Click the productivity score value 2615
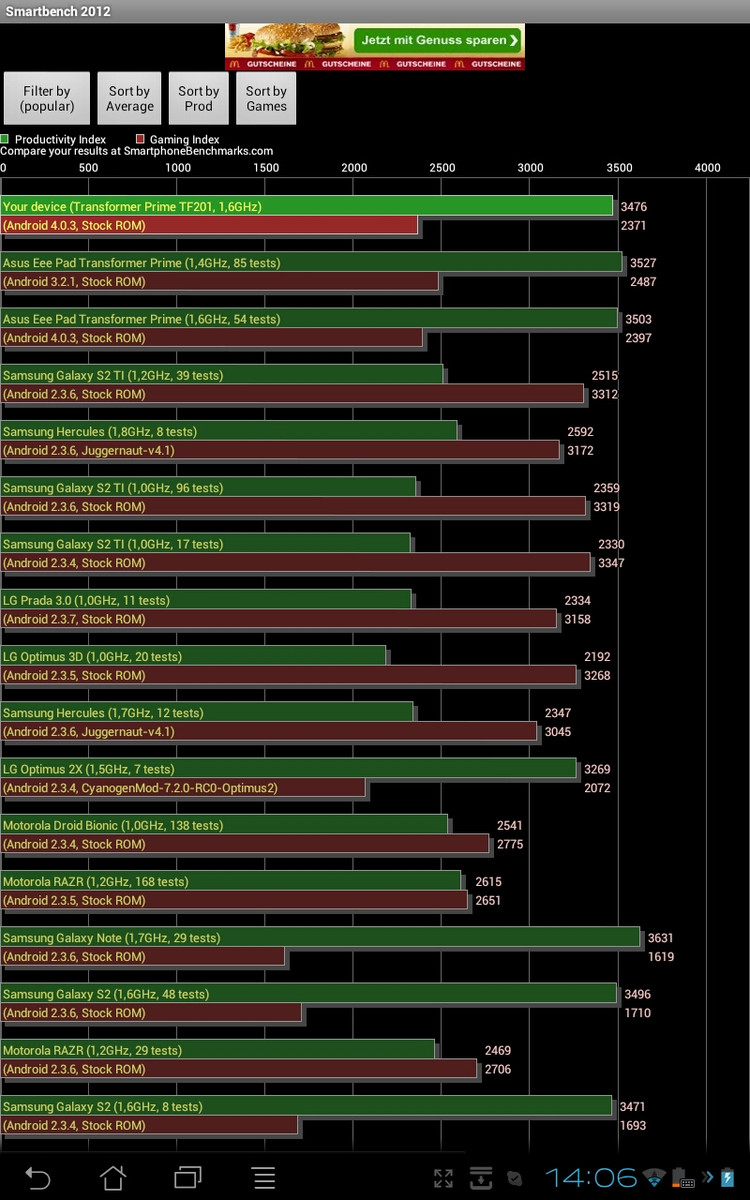750x1200 pixels. [488, 882]
